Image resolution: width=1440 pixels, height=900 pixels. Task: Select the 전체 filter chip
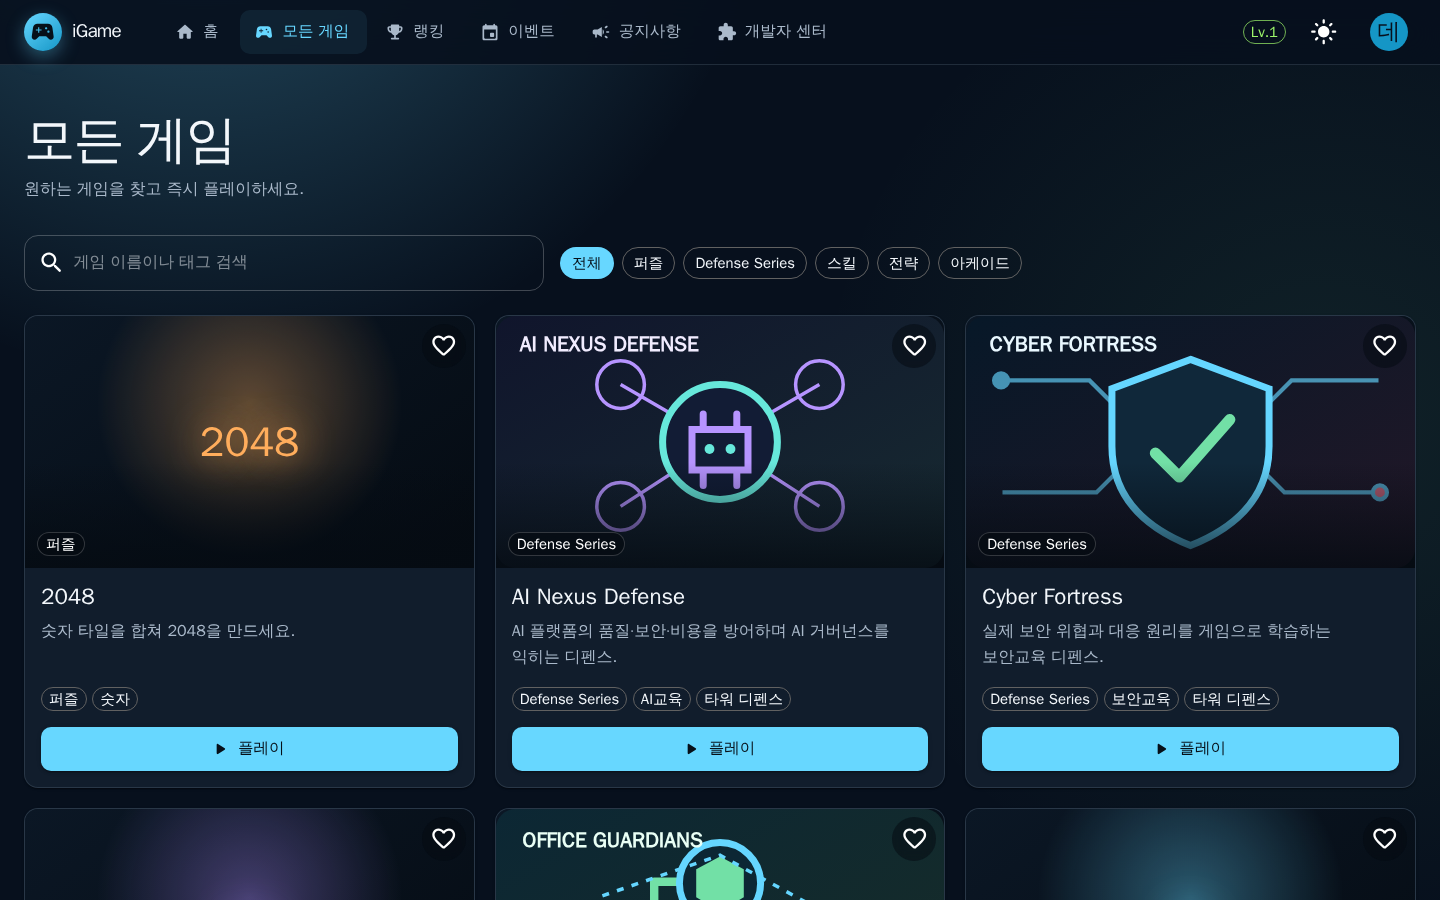coord(587,263)
